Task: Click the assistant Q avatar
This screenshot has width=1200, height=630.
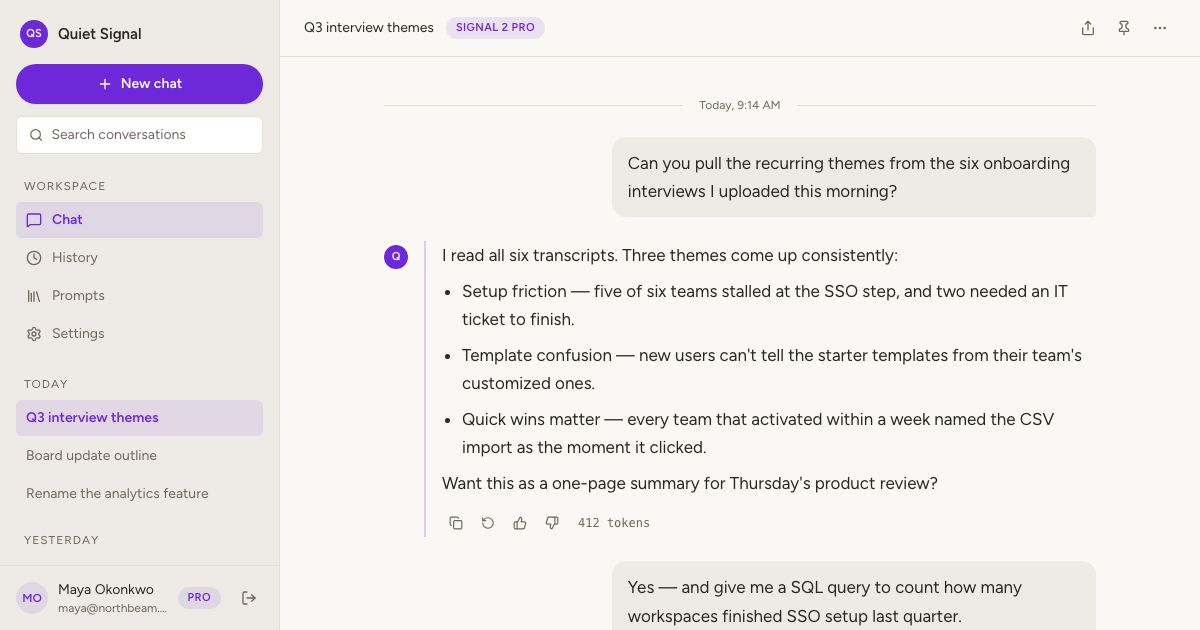Action: coord(396,257)
